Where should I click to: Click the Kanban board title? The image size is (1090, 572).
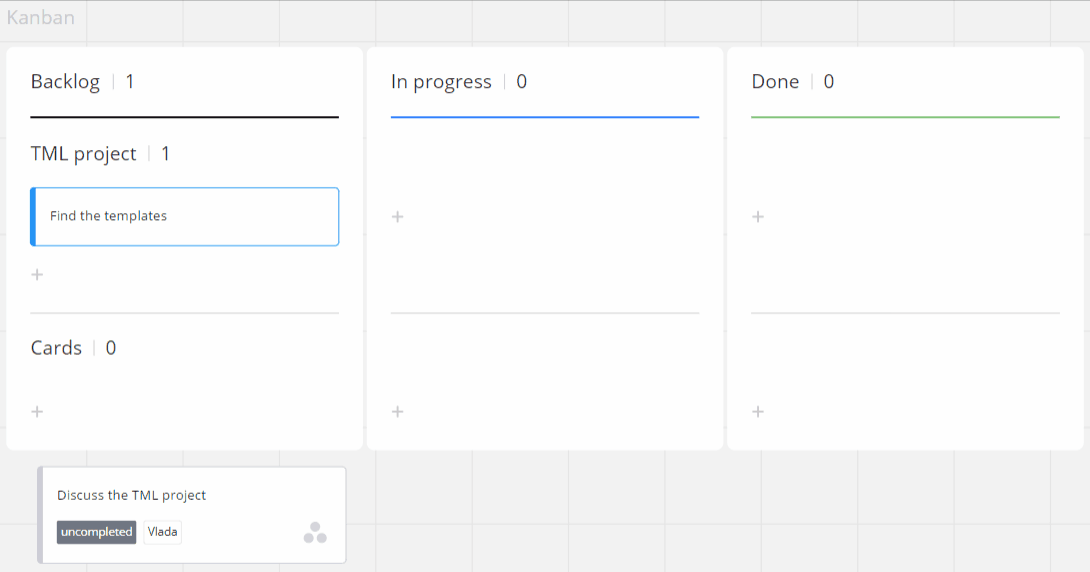pyautogui.click(x=40, y=17)
